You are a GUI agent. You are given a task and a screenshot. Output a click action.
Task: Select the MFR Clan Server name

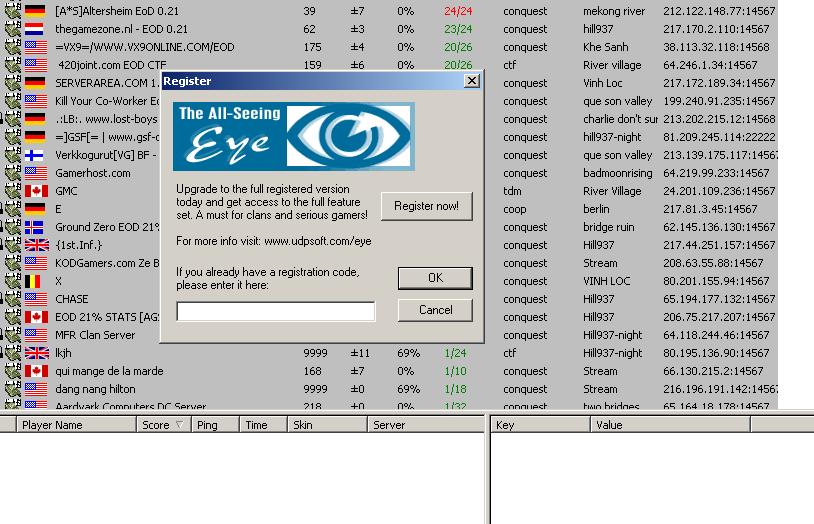(95, 335)
